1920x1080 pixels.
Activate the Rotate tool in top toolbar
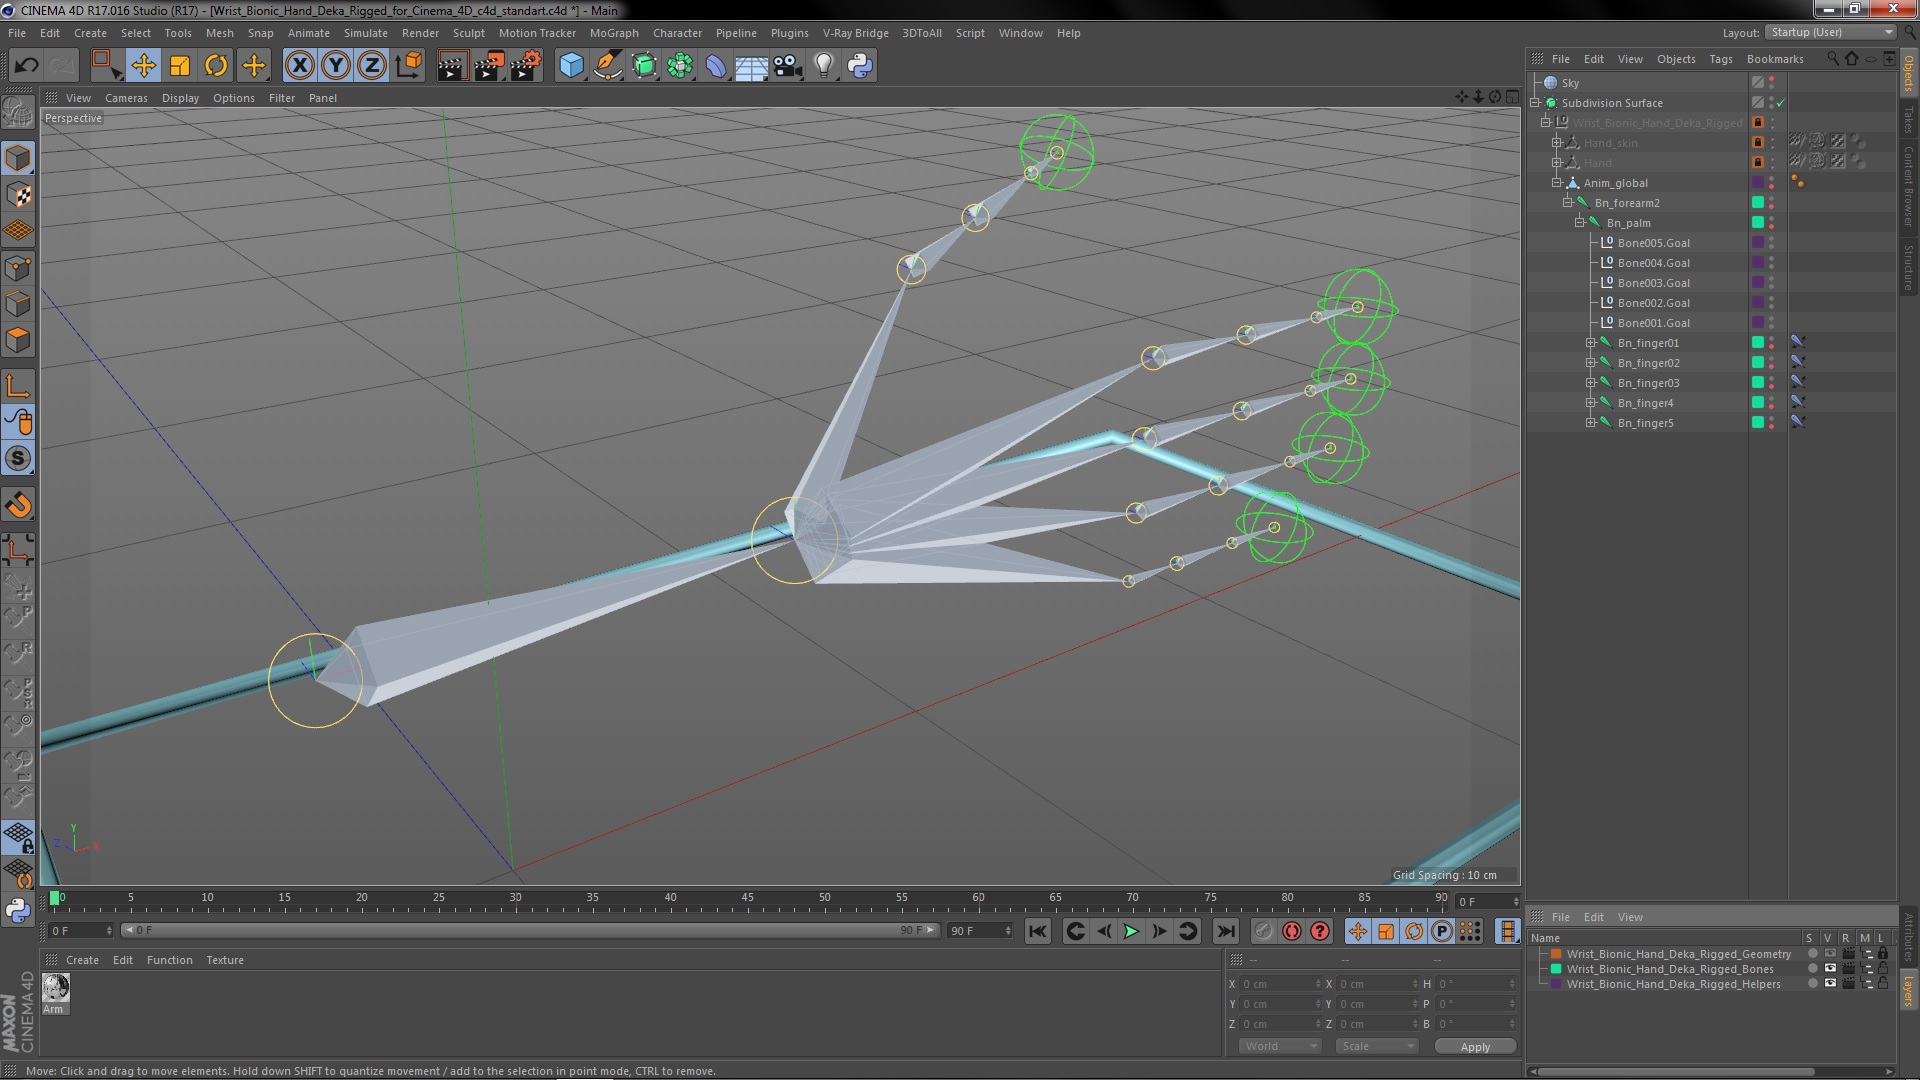[x=216, y=66]
